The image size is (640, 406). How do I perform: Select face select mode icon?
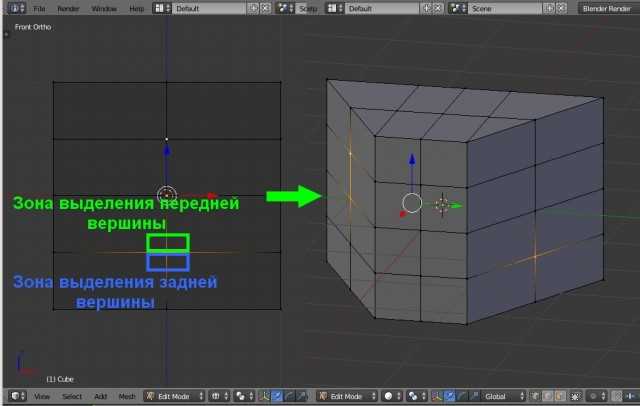click(x=560, y=396)
